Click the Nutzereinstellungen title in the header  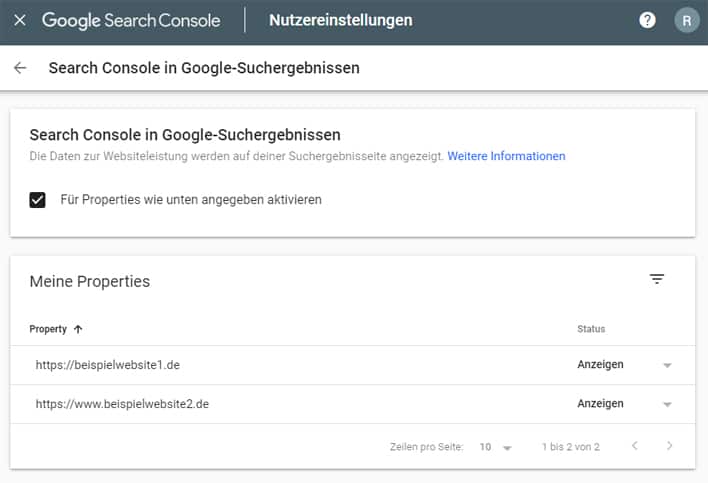340,20
